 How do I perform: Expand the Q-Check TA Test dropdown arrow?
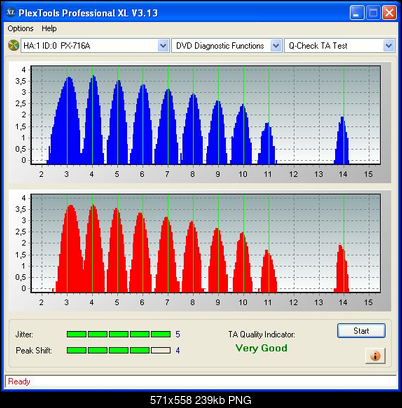pyautogui.click(x=389, y=46)
